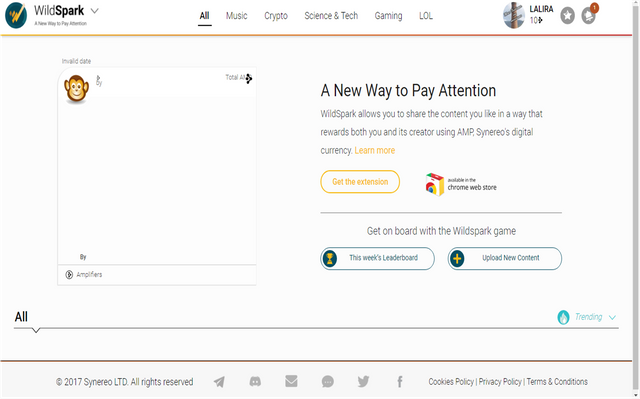The height and width of the screenshot is (399, 640).
Task: Click the copyright Synereo LTD text
Action: tap(124, 382)
